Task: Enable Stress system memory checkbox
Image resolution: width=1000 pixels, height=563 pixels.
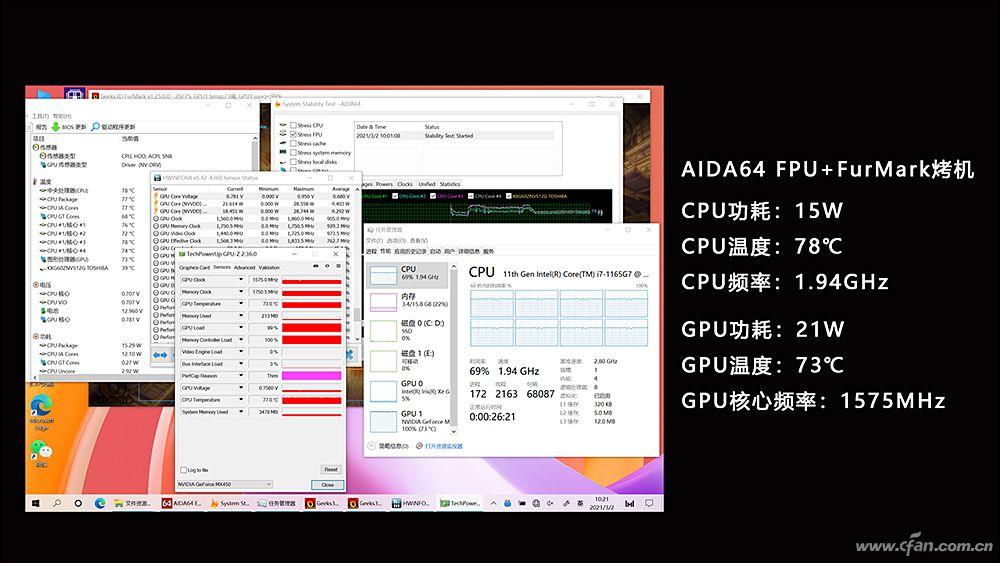Action: pyautogui.click(x=293, y=152)
